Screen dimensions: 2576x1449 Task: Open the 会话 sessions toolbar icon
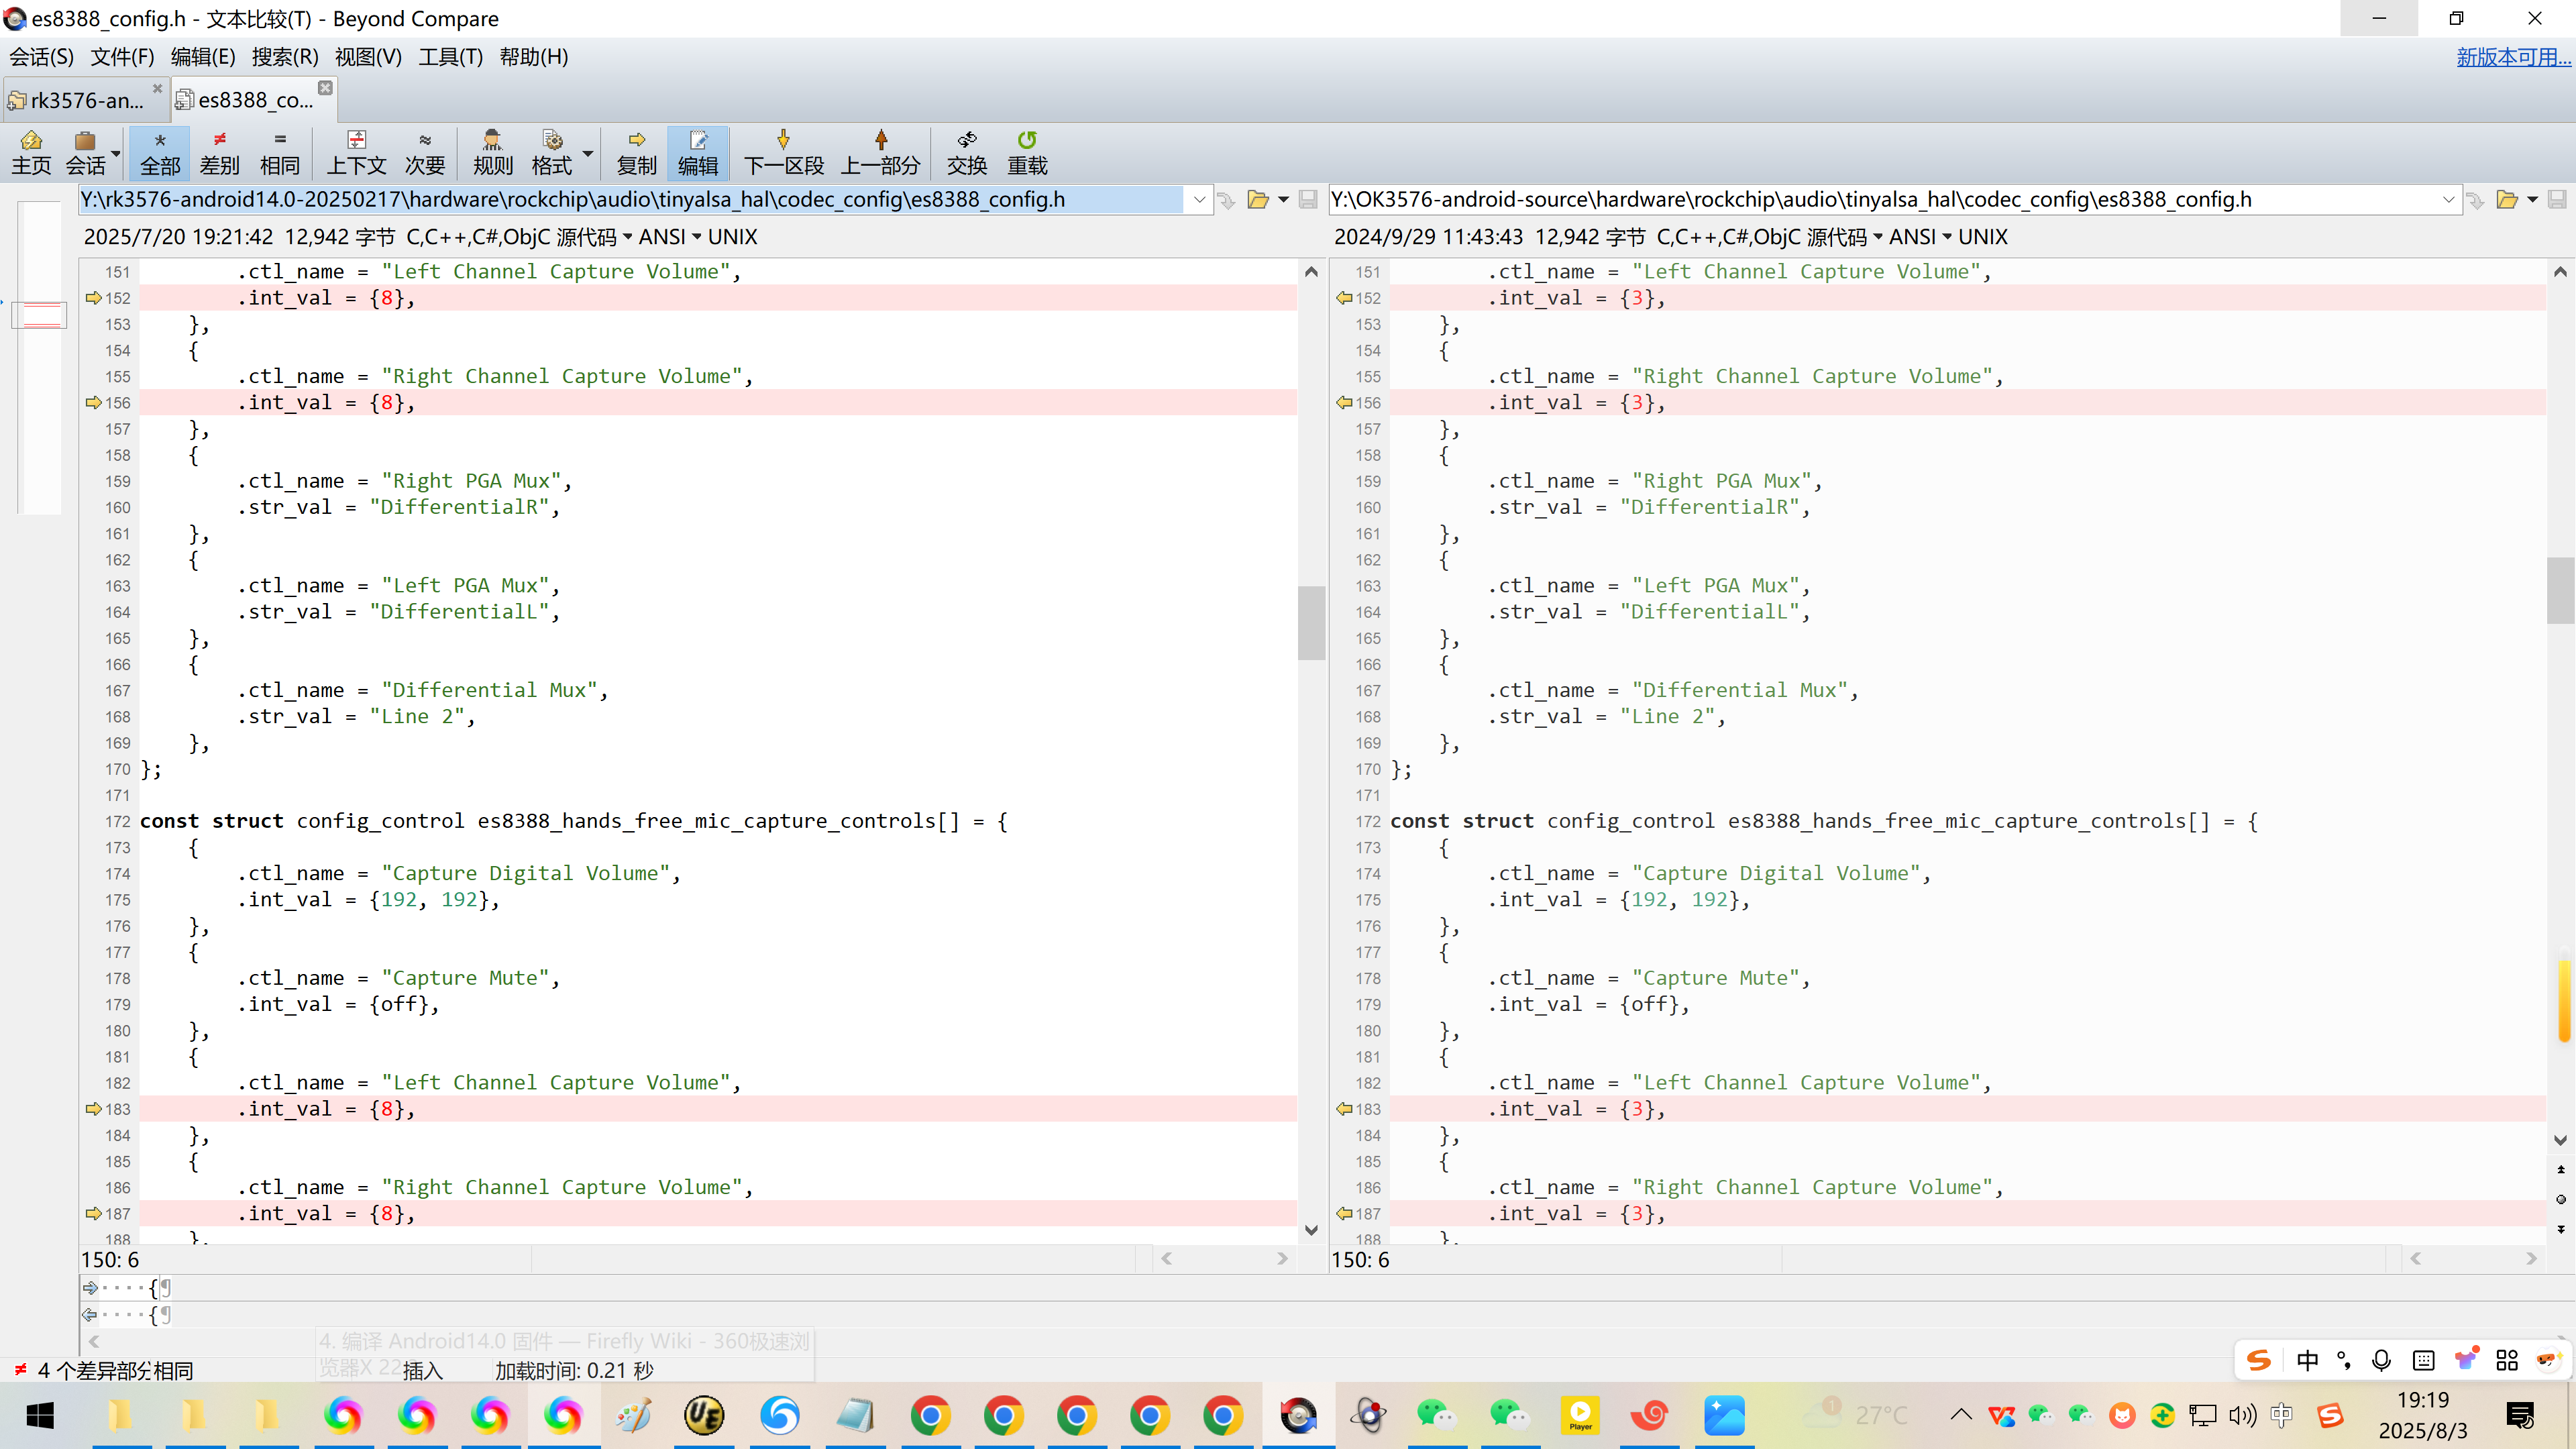click(85, 153)
